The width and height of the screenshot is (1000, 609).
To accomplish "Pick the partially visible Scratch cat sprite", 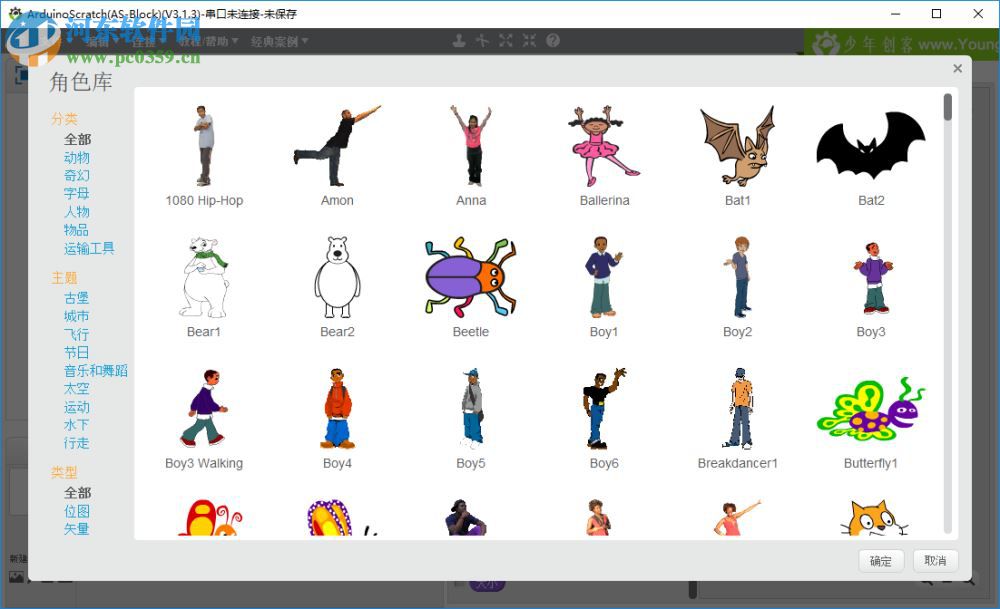I will (874, 517).
